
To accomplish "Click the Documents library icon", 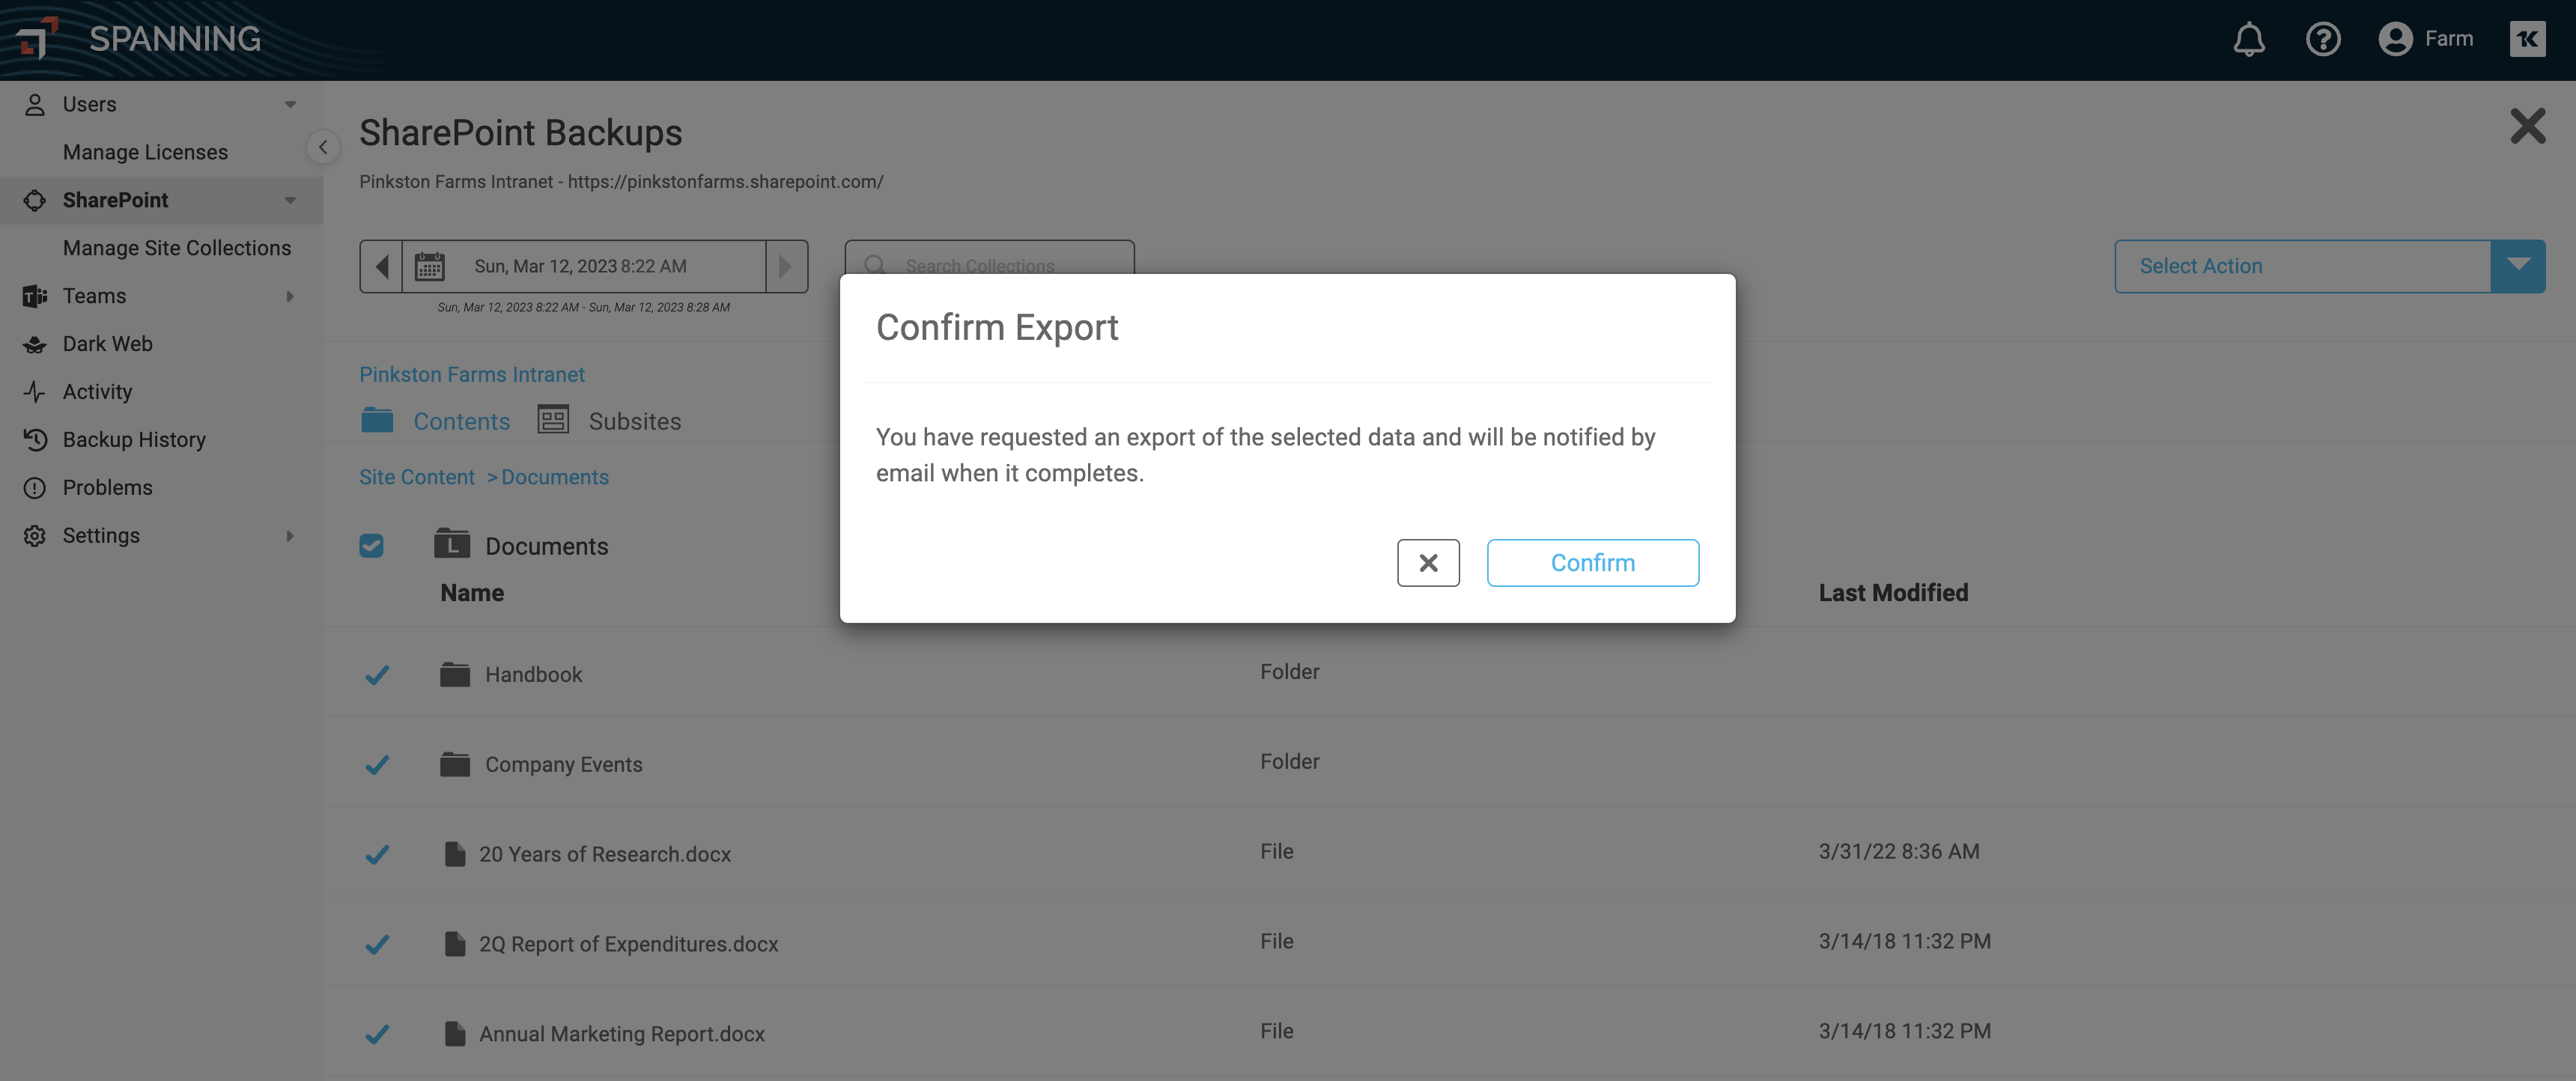I will [452, 543].
